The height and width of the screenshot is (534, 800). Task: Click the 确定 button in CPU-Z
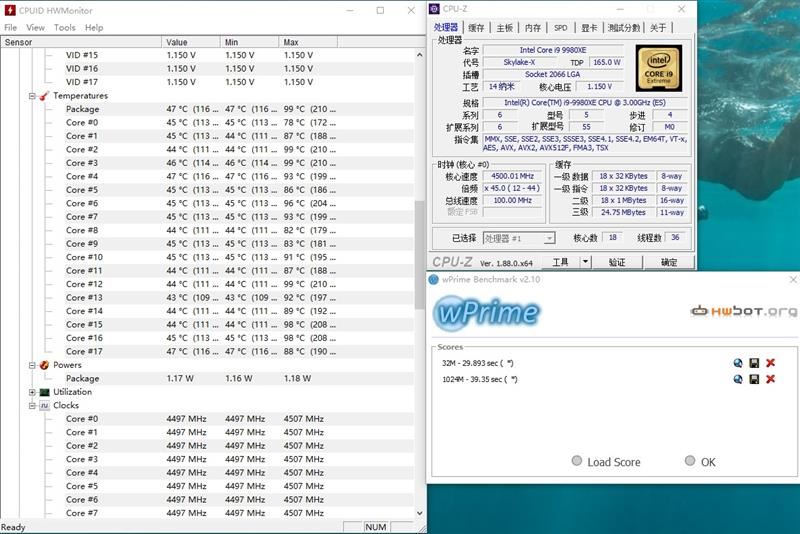pyautogui.click(x=669, y=262)
